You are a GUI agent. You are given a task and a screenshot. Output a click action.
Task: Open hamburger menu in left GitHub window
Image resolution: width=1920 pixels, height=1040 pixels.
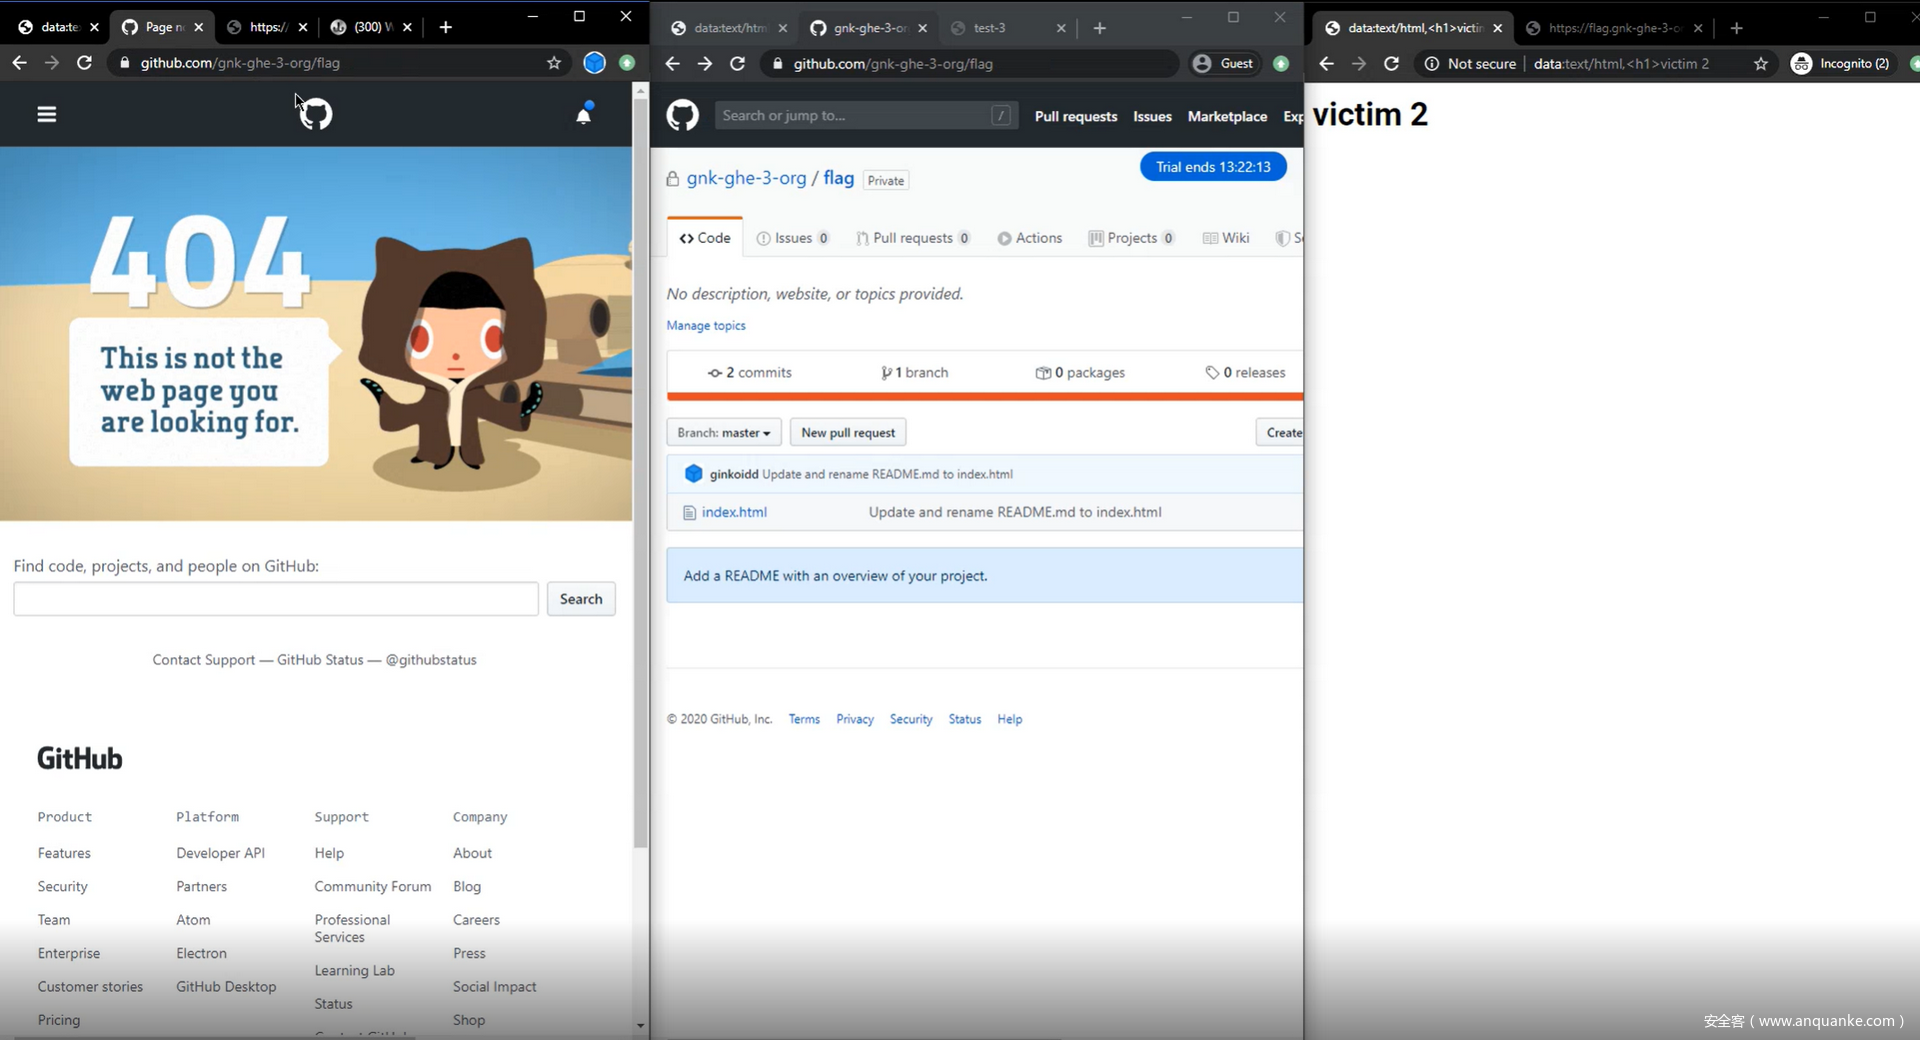[x=47, y=114]
